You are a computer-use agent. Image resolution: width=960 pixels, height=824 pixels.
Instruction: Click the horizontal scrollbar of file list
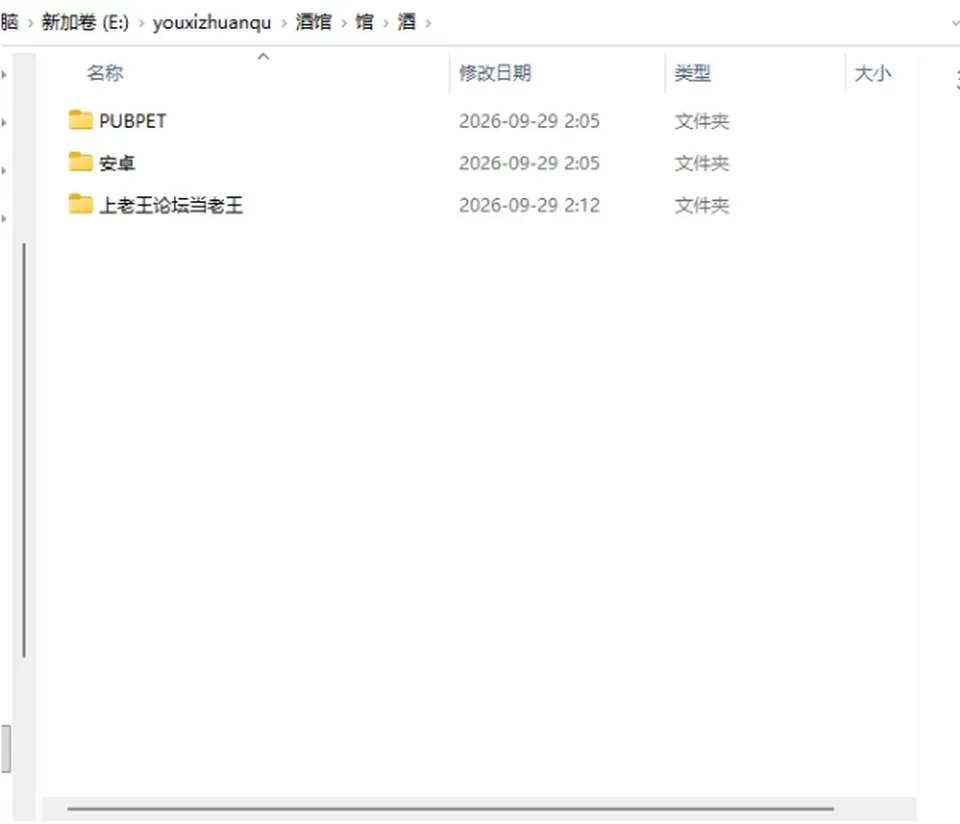(450, 808)
